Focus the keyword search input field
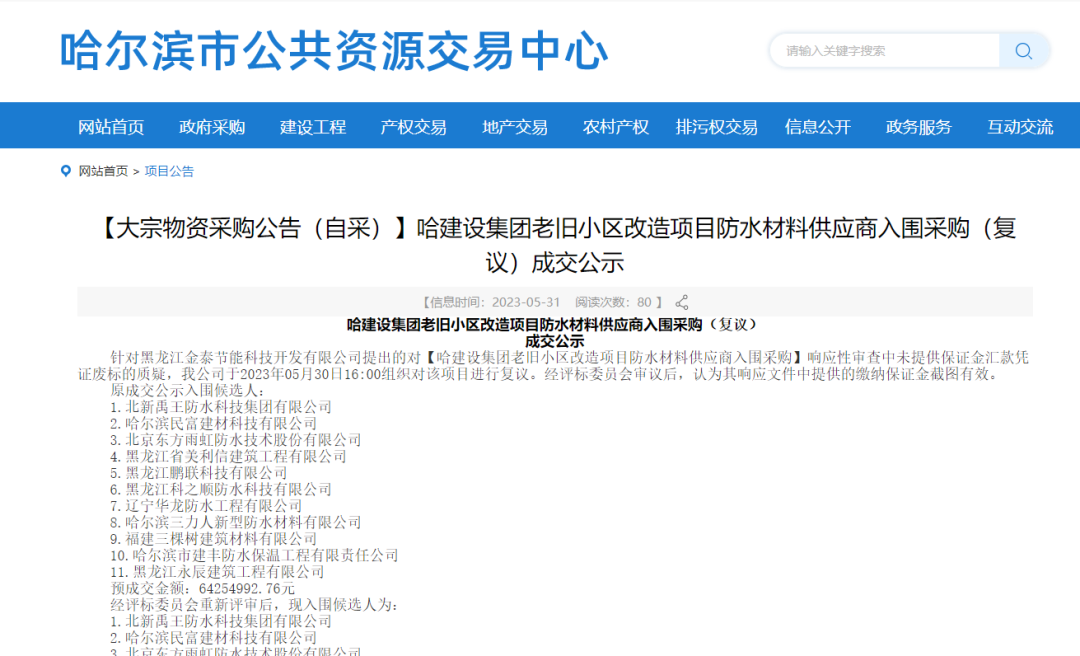Image resolution: width=1080 pixels, height=656 pixels. pos(885,51)
